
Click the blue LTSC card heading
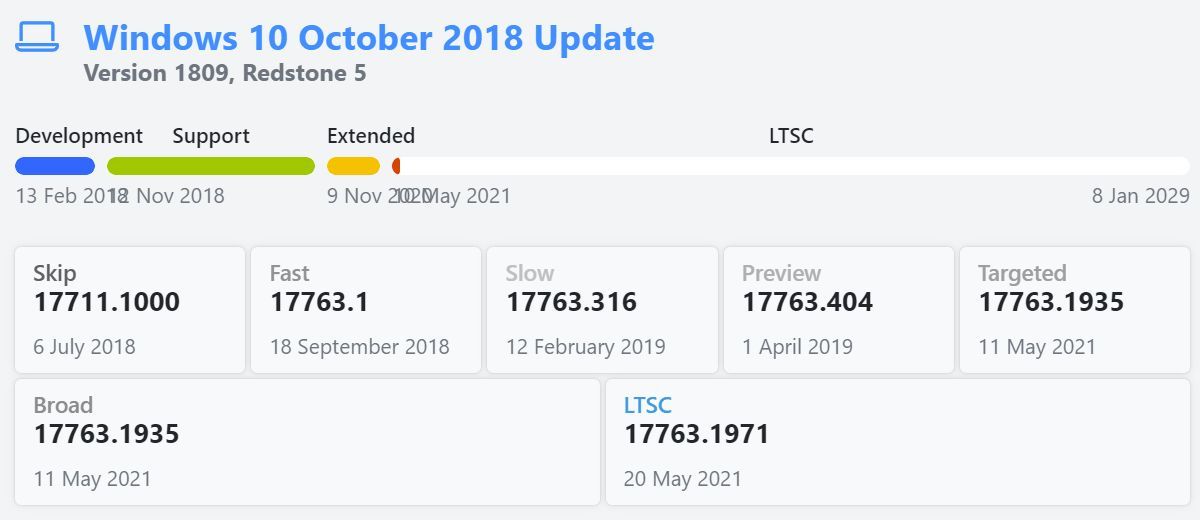click(x=648, y=405)
